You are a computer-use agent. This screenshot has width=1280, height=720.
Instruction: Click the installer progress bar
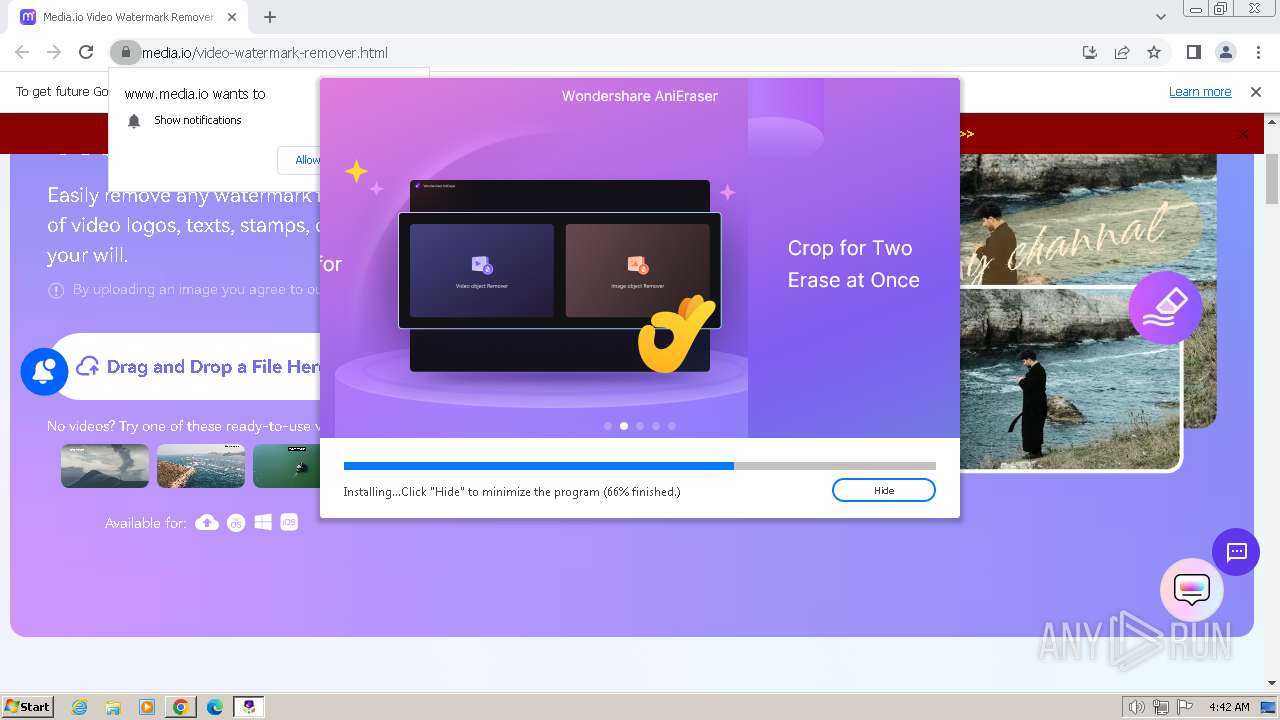[x=639, y=466]
